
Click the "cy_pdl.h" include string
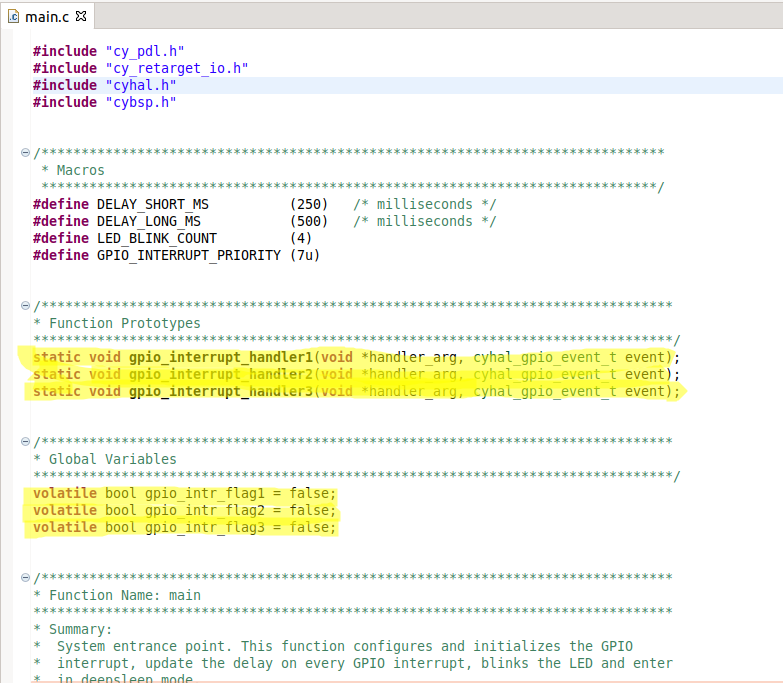pyautogui.click(x=144, y=51)
